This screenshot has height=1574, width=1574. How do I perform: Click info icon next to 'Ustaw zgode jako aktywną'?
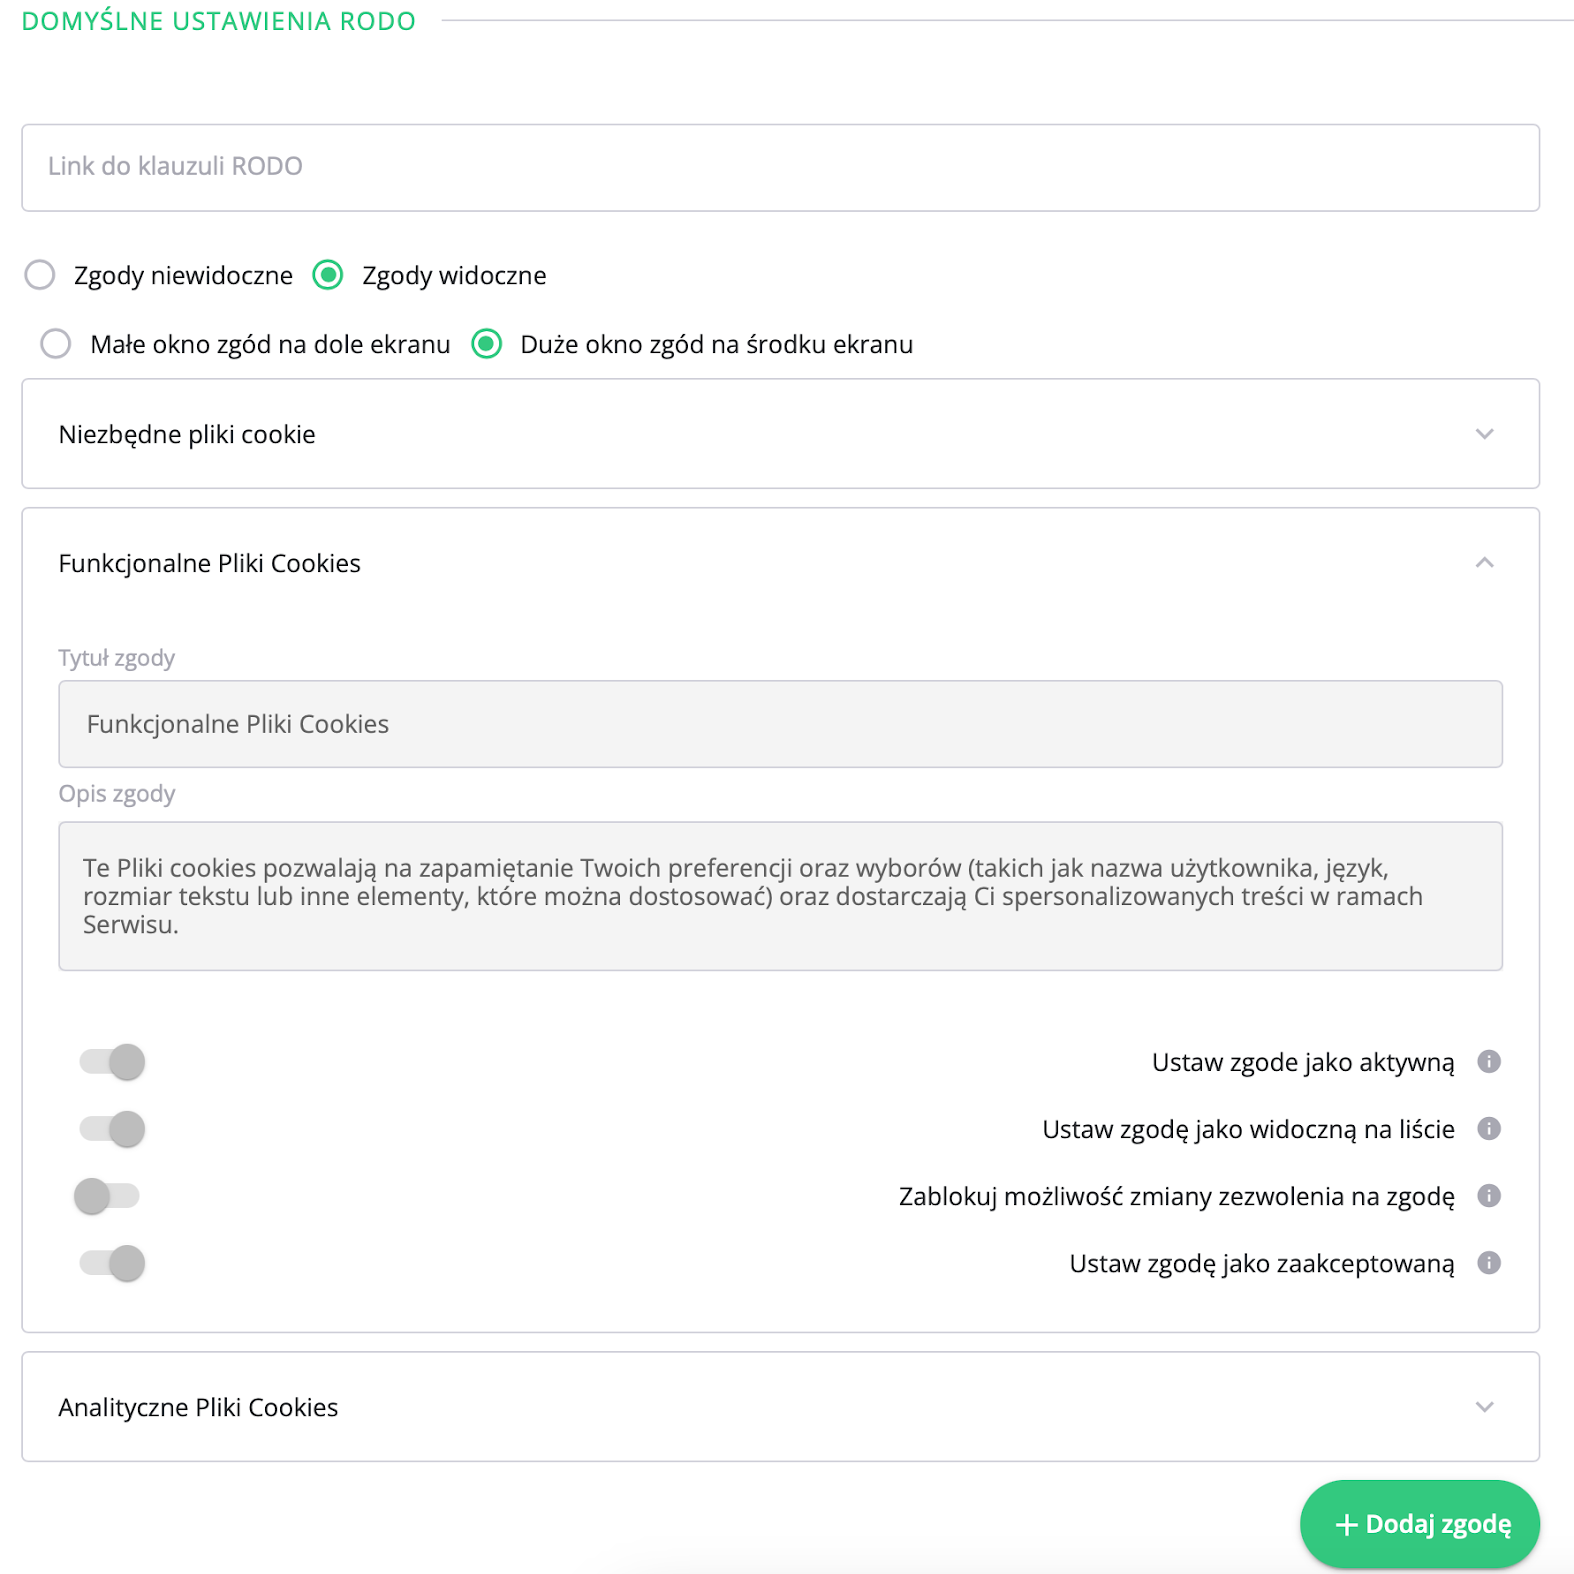tap(1488, 1061)
